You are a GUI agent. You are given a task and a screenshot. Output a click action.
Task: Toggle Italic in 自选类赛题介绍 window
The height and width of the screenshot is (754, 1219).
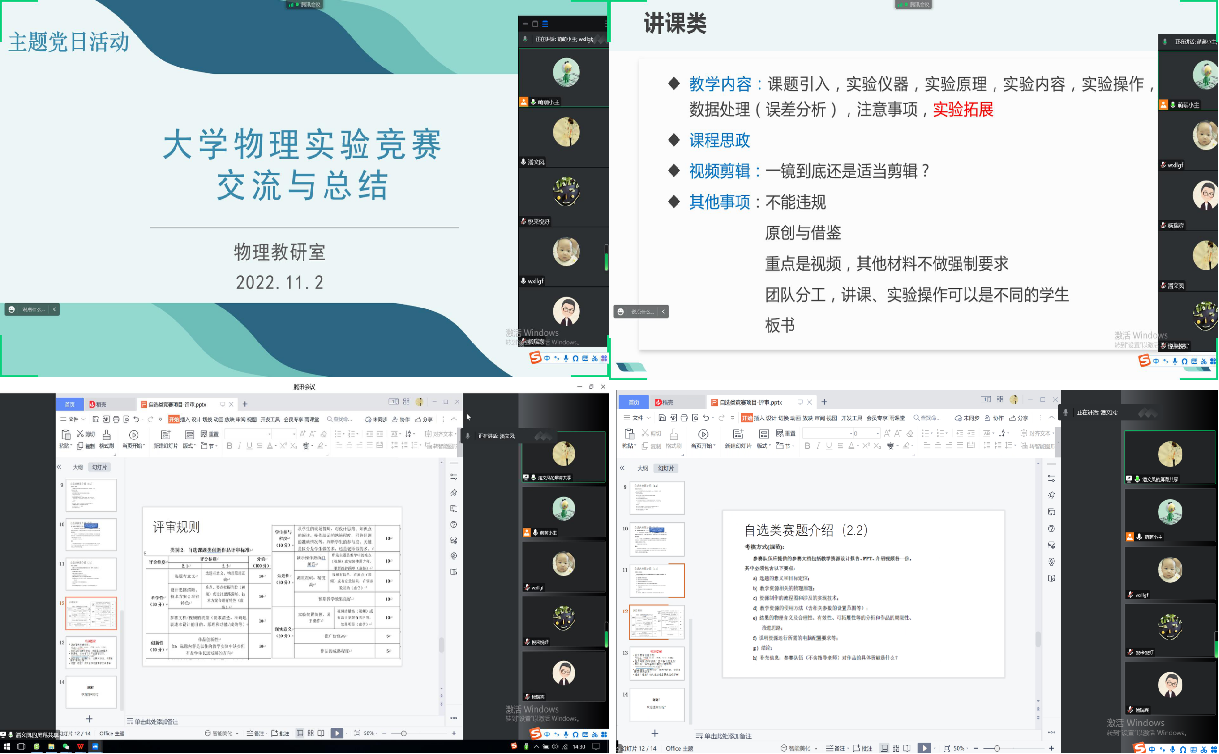tap(818, 445)
